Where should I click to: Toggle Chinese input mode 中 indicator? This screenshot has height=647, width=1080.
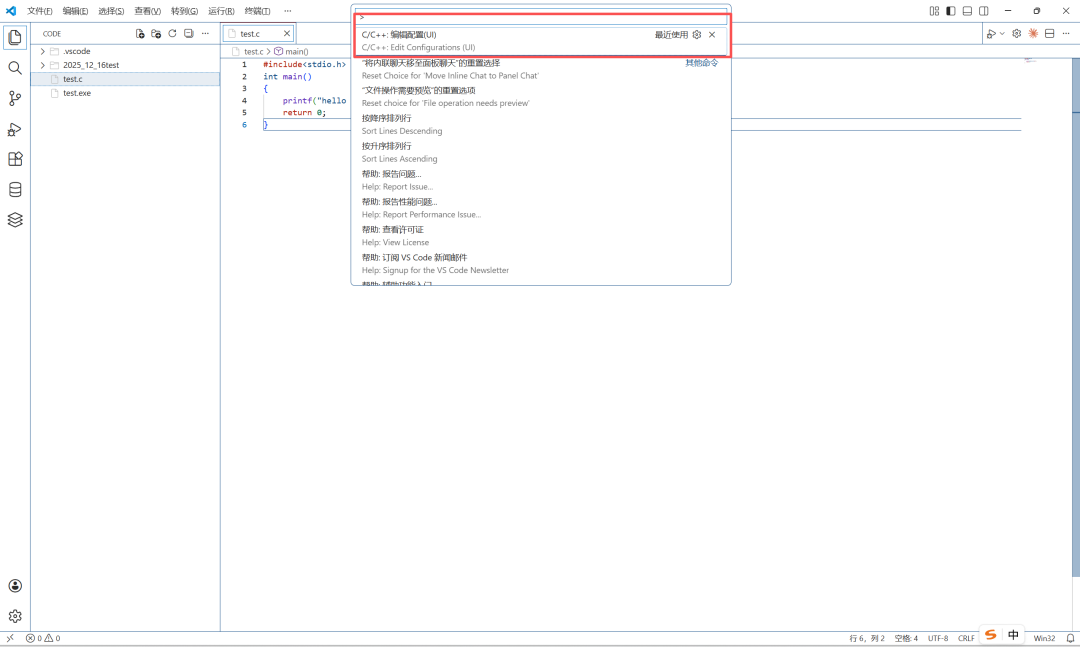point(1013,635)
